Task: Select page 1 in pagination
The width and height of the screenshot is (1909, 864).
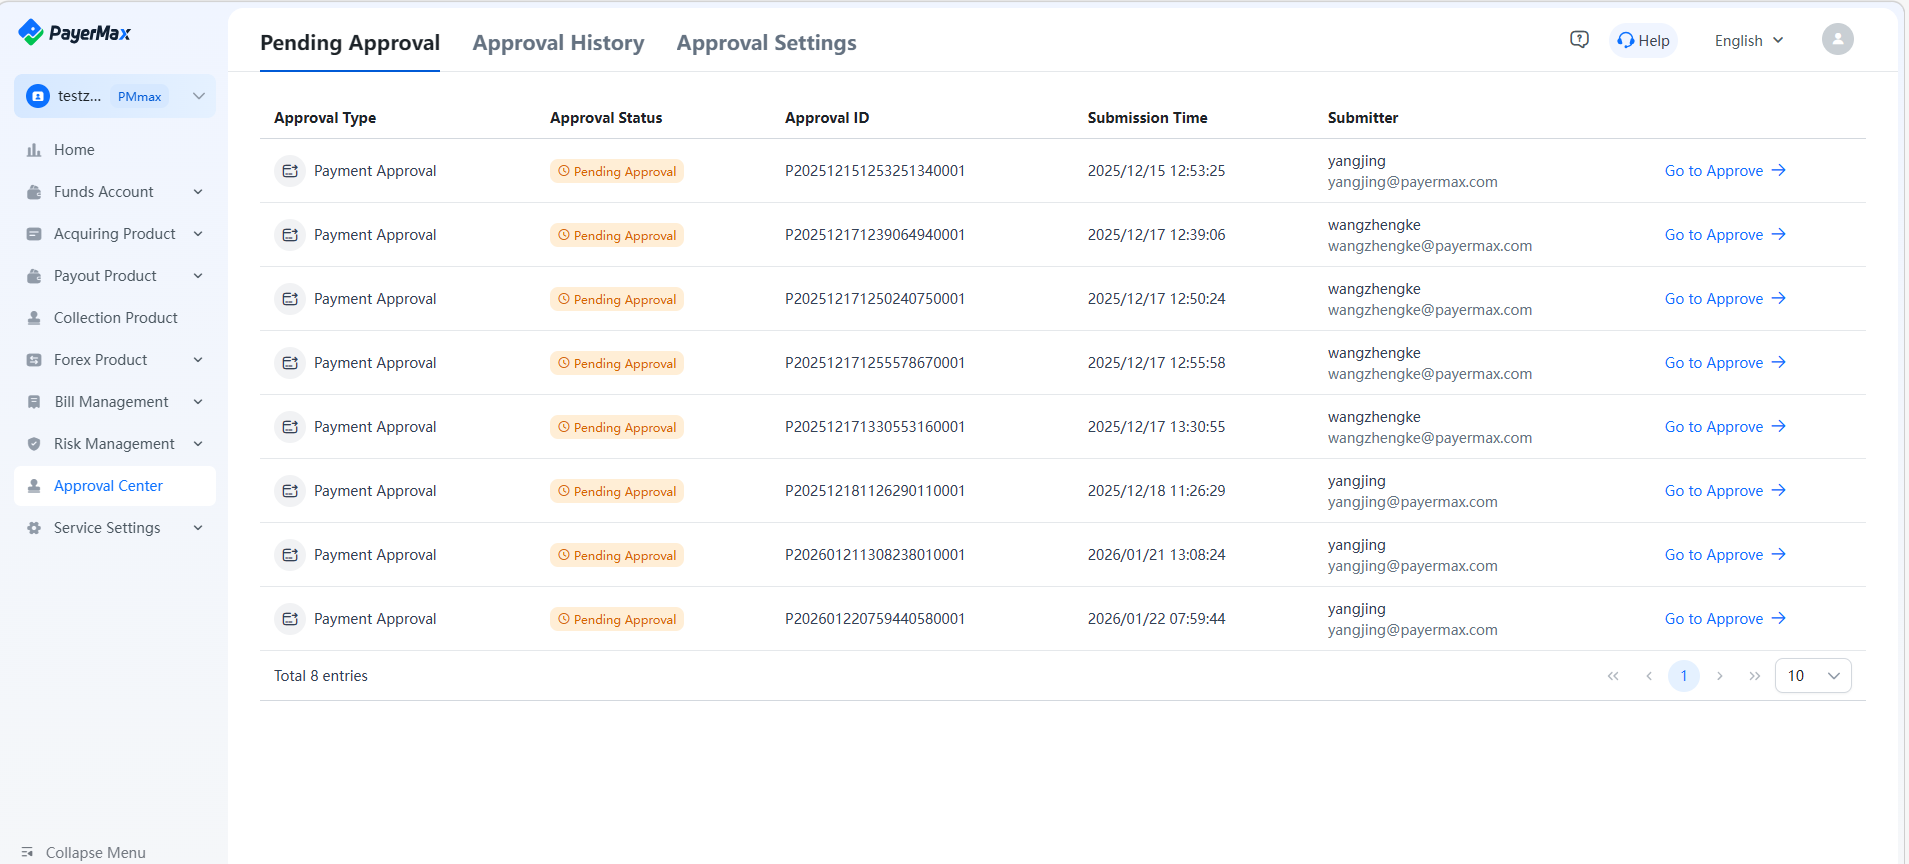Action: (1683, 676)
